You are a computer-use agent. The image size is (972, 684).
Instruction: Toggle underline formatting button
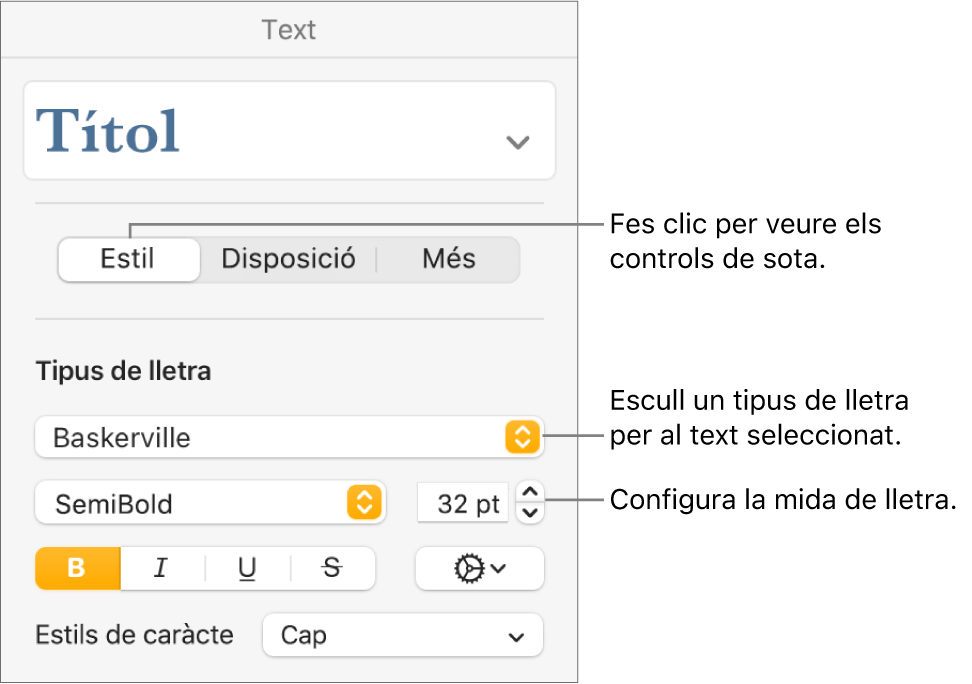(247, 568)
